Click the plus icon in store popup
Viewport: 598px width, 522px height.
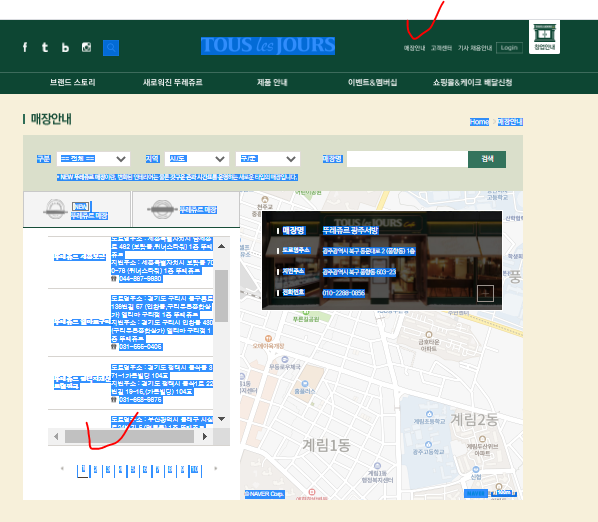485,293
